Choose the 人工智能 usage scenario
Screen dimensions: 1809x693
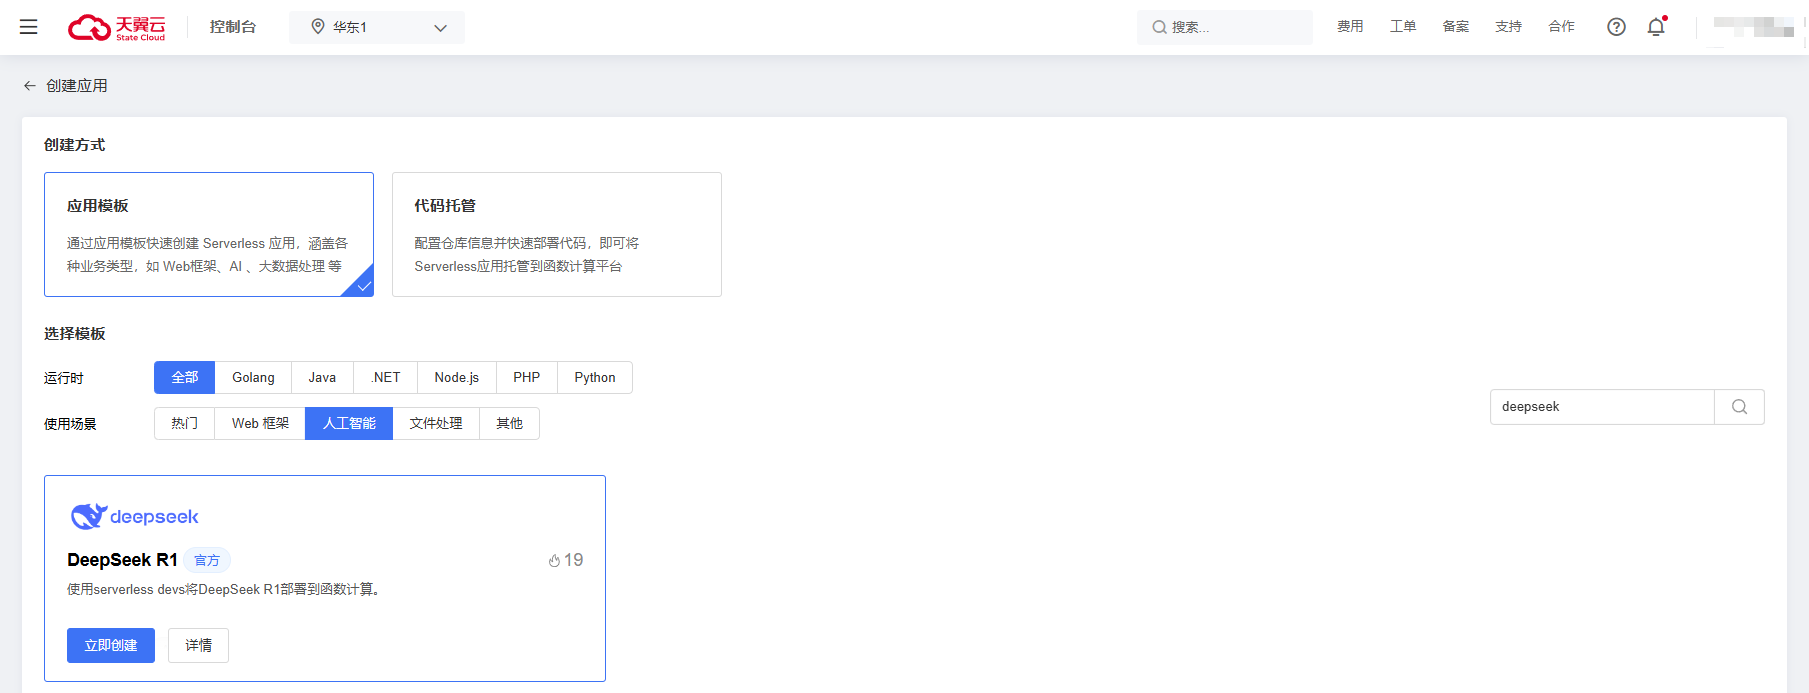pyautogui.click(x=349, y=423)
